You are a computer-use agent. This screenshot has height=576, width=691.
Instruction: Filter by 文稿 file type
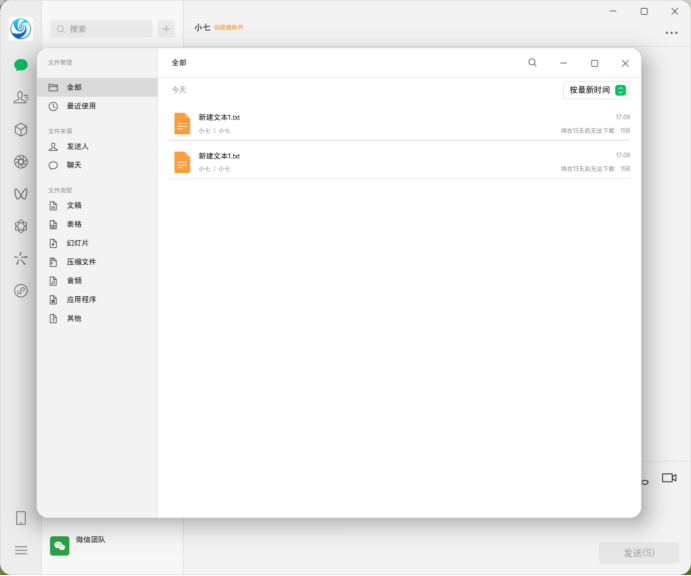[97, 205]
